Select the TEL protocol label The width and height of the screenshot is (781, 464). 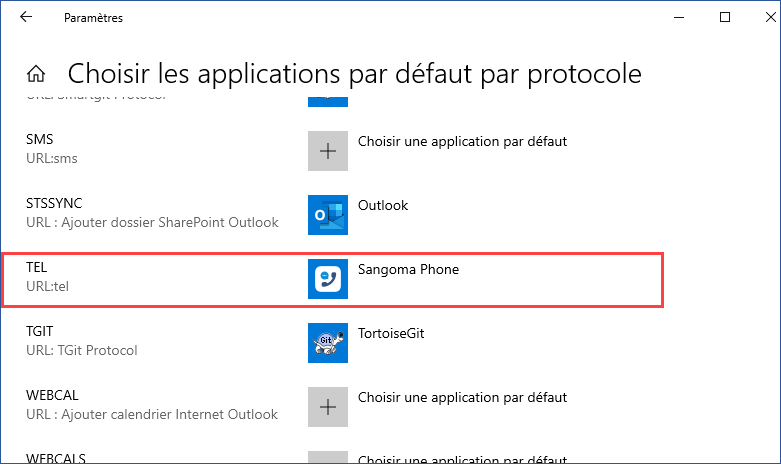point(39,269)
